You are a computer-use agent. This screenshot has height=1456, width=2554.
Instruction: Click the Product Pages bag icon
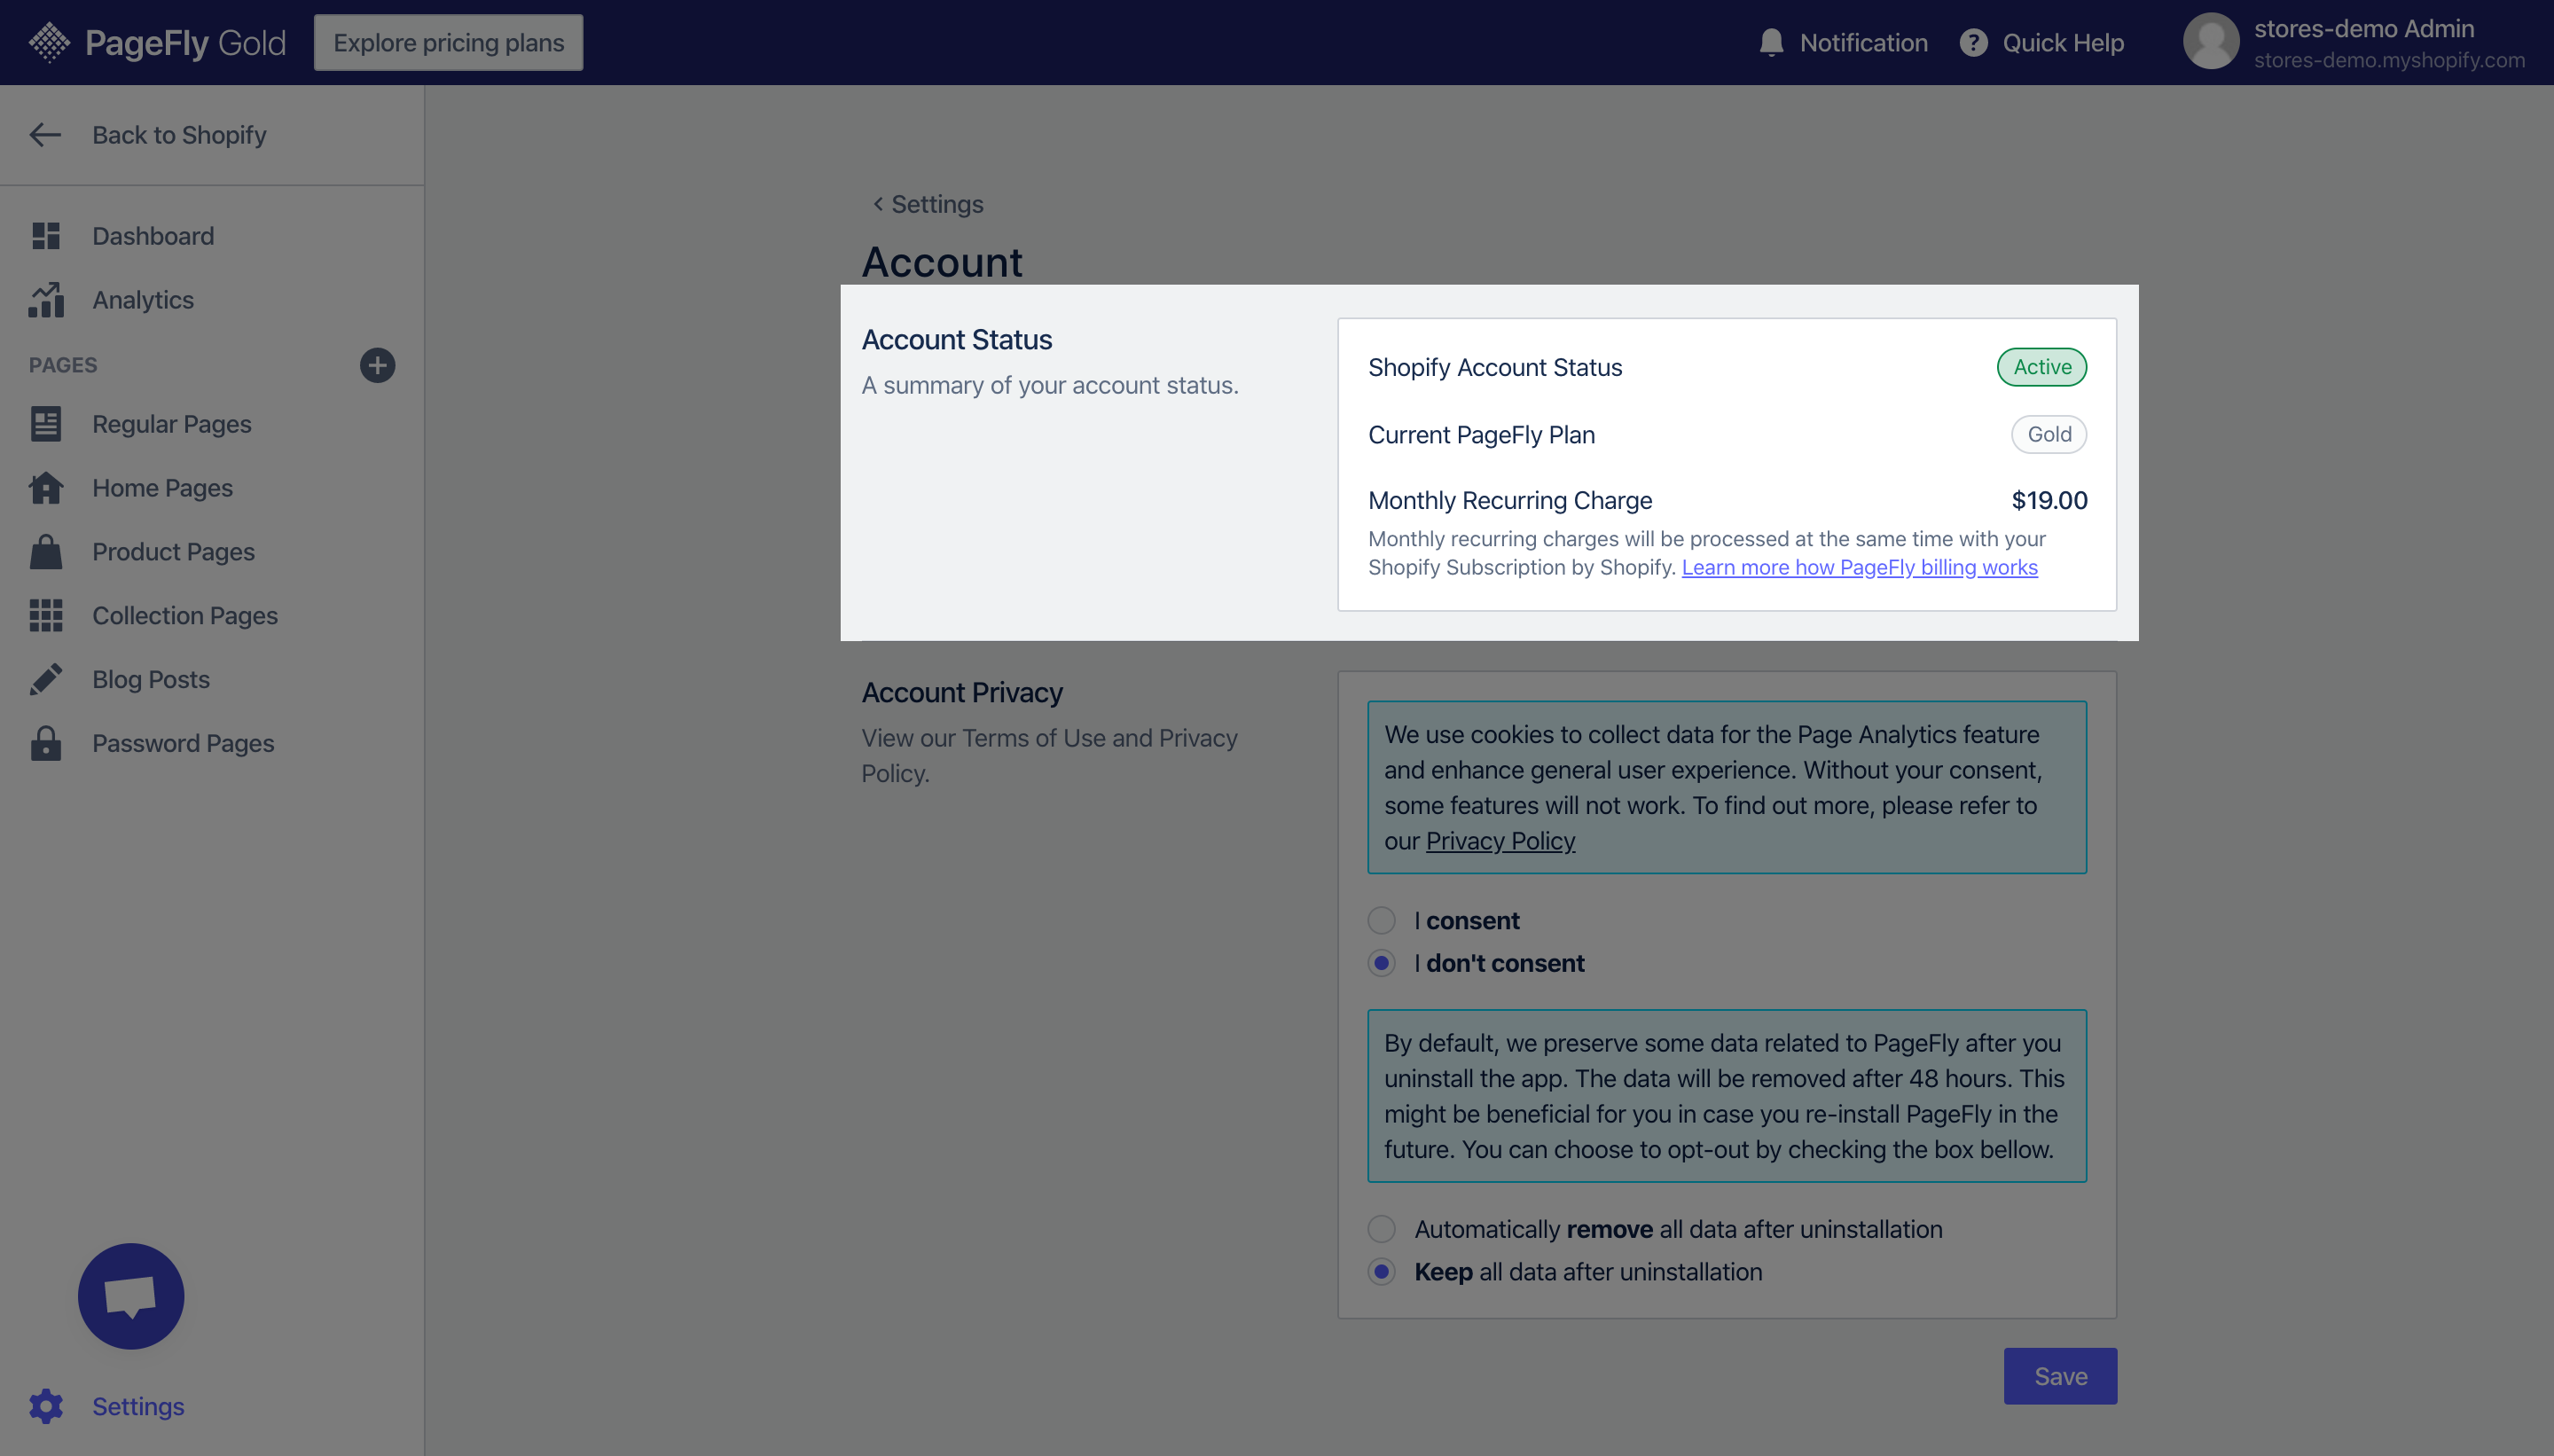point(46,552)
